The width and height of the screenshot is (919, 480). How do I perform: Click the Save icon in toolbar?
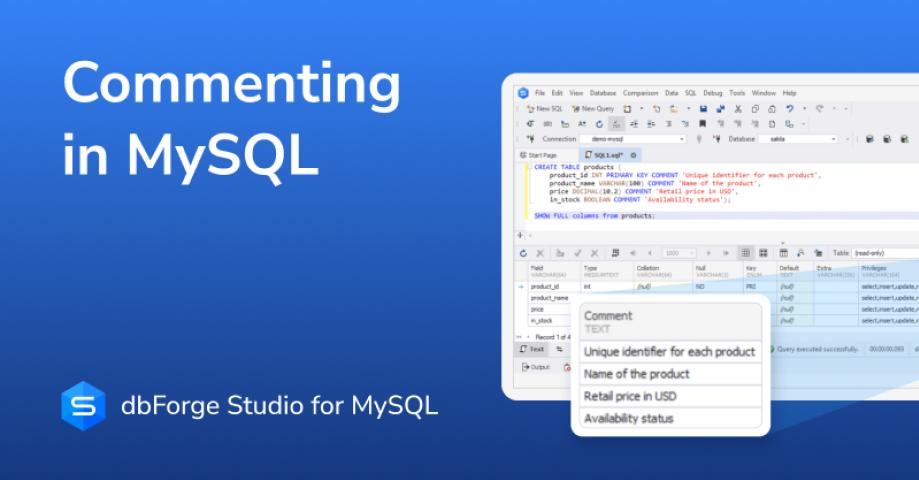click(x=704, y=108)
